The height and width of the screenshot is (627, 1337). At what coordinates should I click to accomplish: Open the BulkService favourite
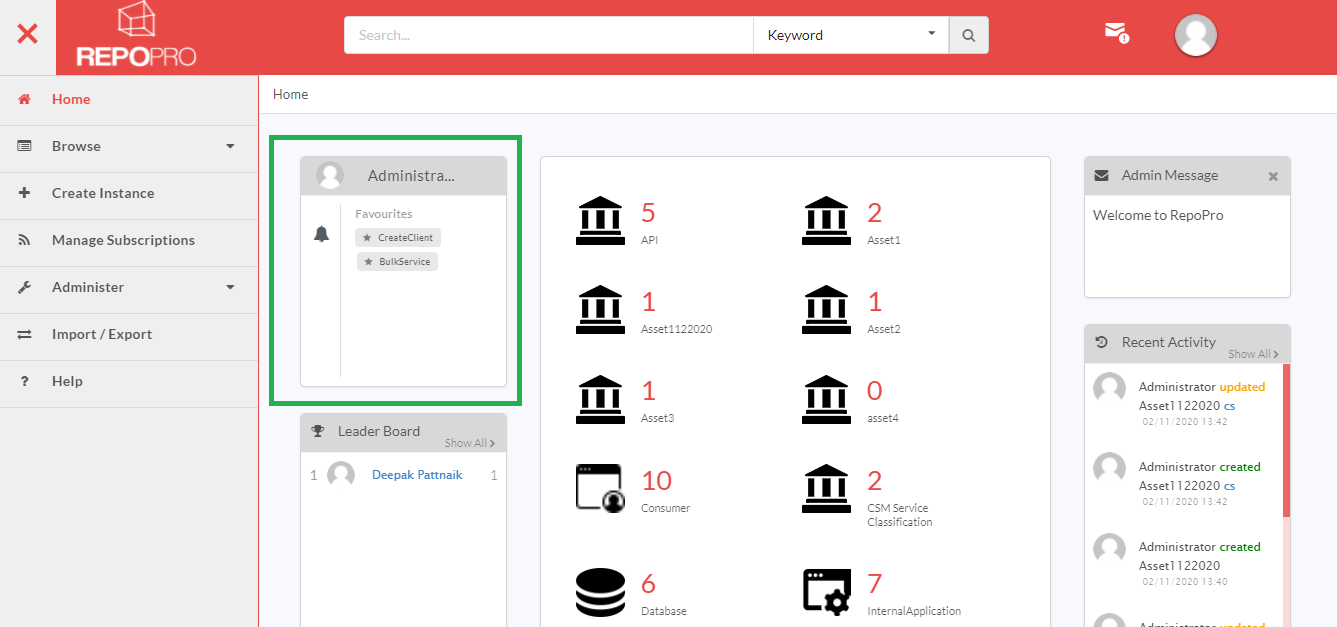(398, 262)
